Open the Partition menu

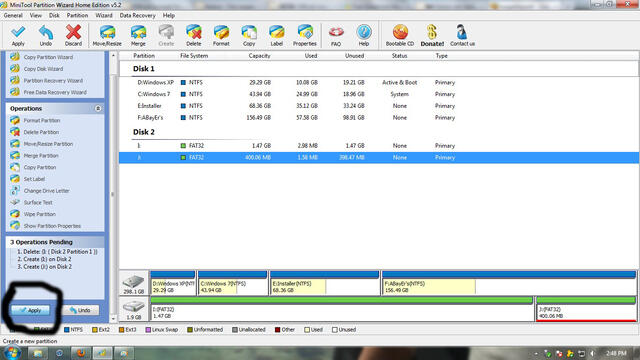[x=77, y=16]
